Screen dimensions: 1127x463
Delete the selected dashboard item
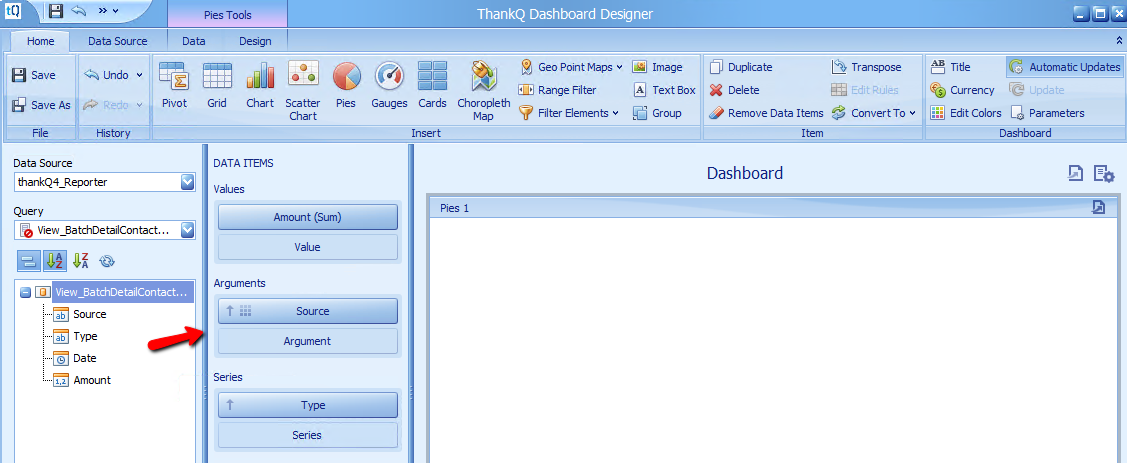[x=735, y=90]
